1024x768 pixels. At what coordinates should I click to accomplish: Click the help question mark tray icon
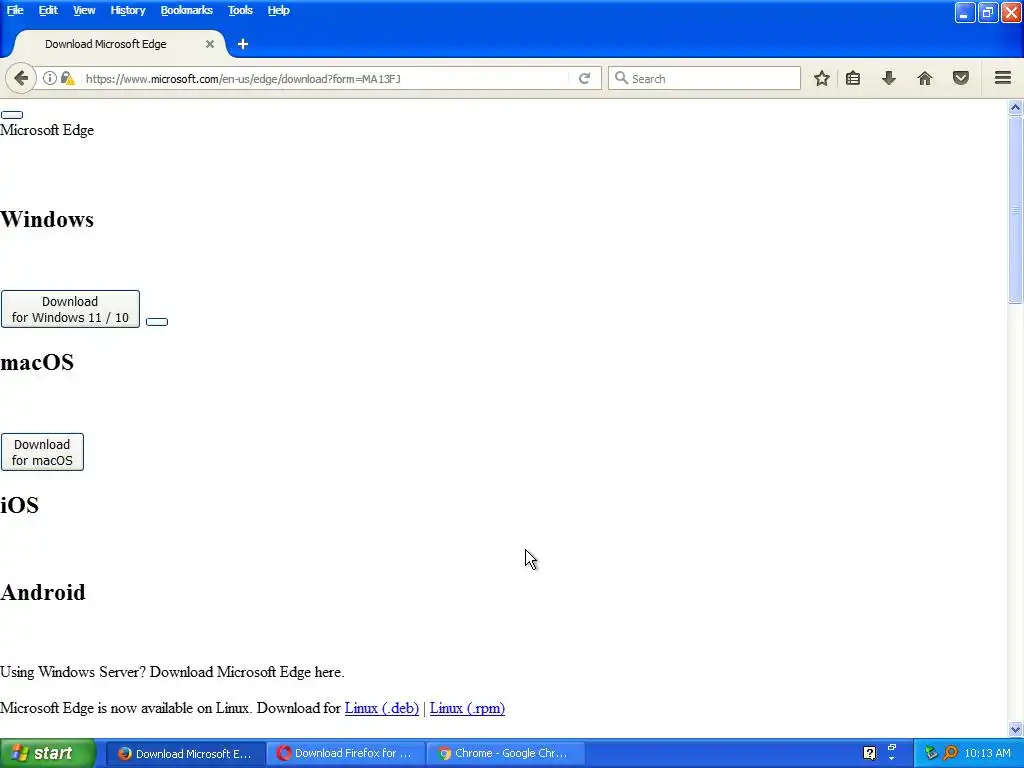869,753
